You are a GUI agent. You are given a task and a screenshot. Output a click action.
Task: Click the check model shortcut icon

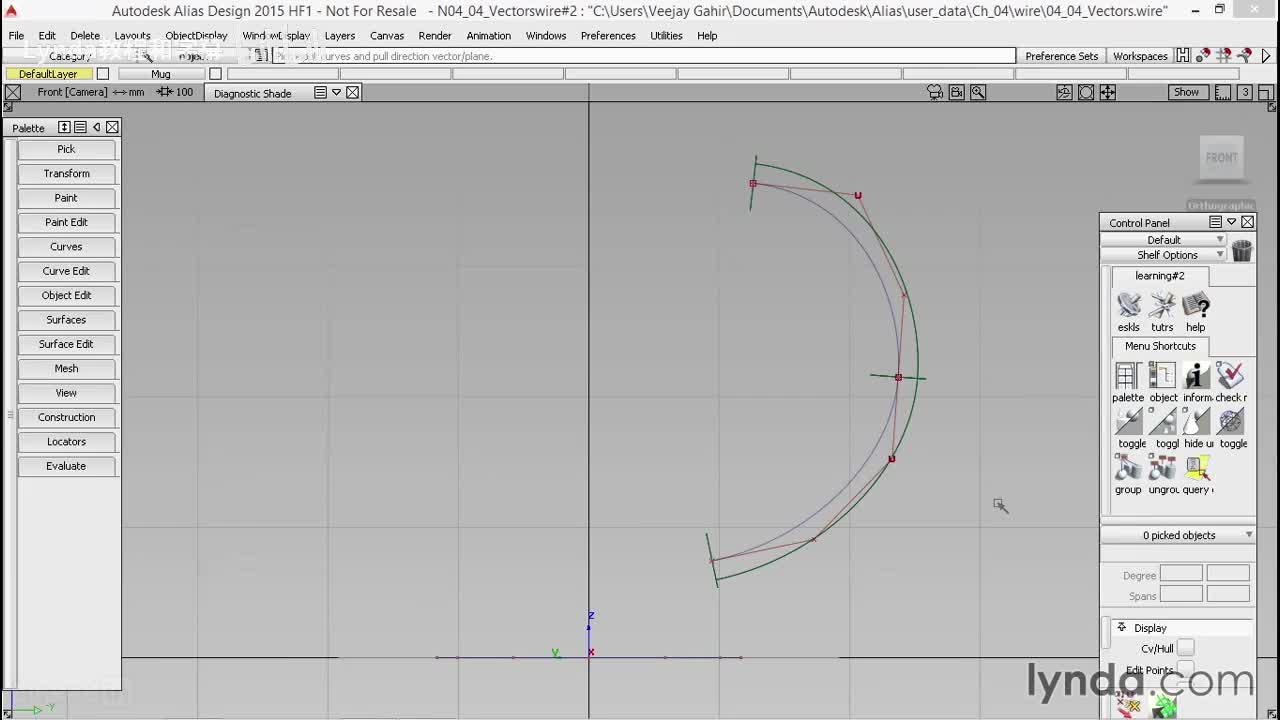(1230, 376)
